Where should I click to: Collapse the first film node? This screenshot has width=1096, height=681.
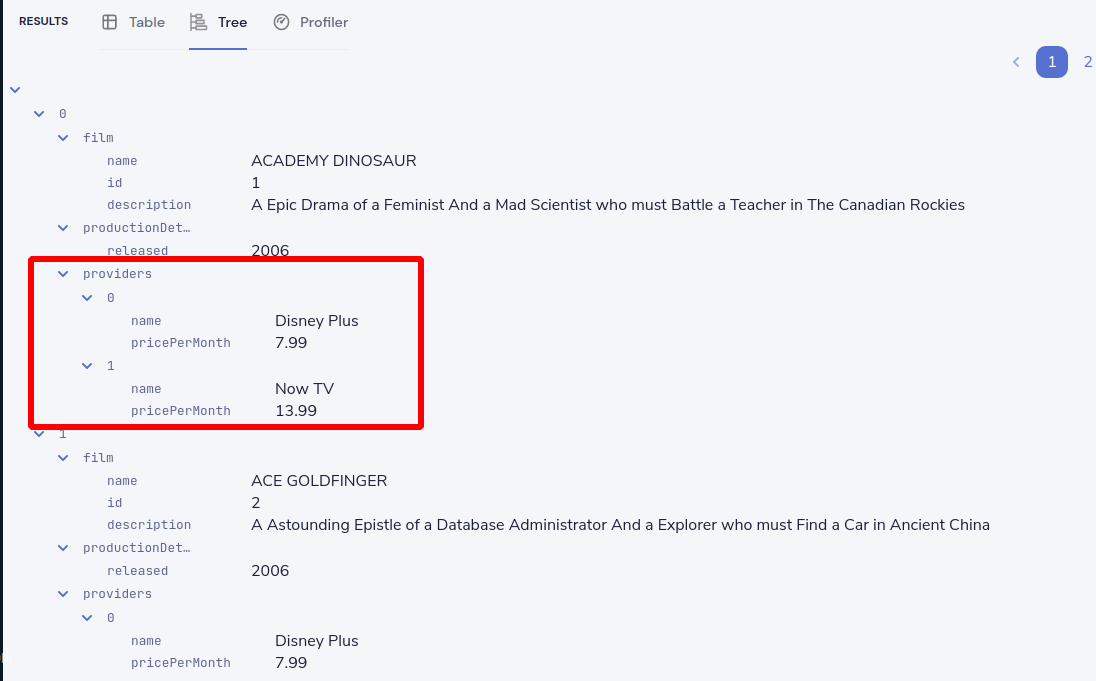[63, 138]
